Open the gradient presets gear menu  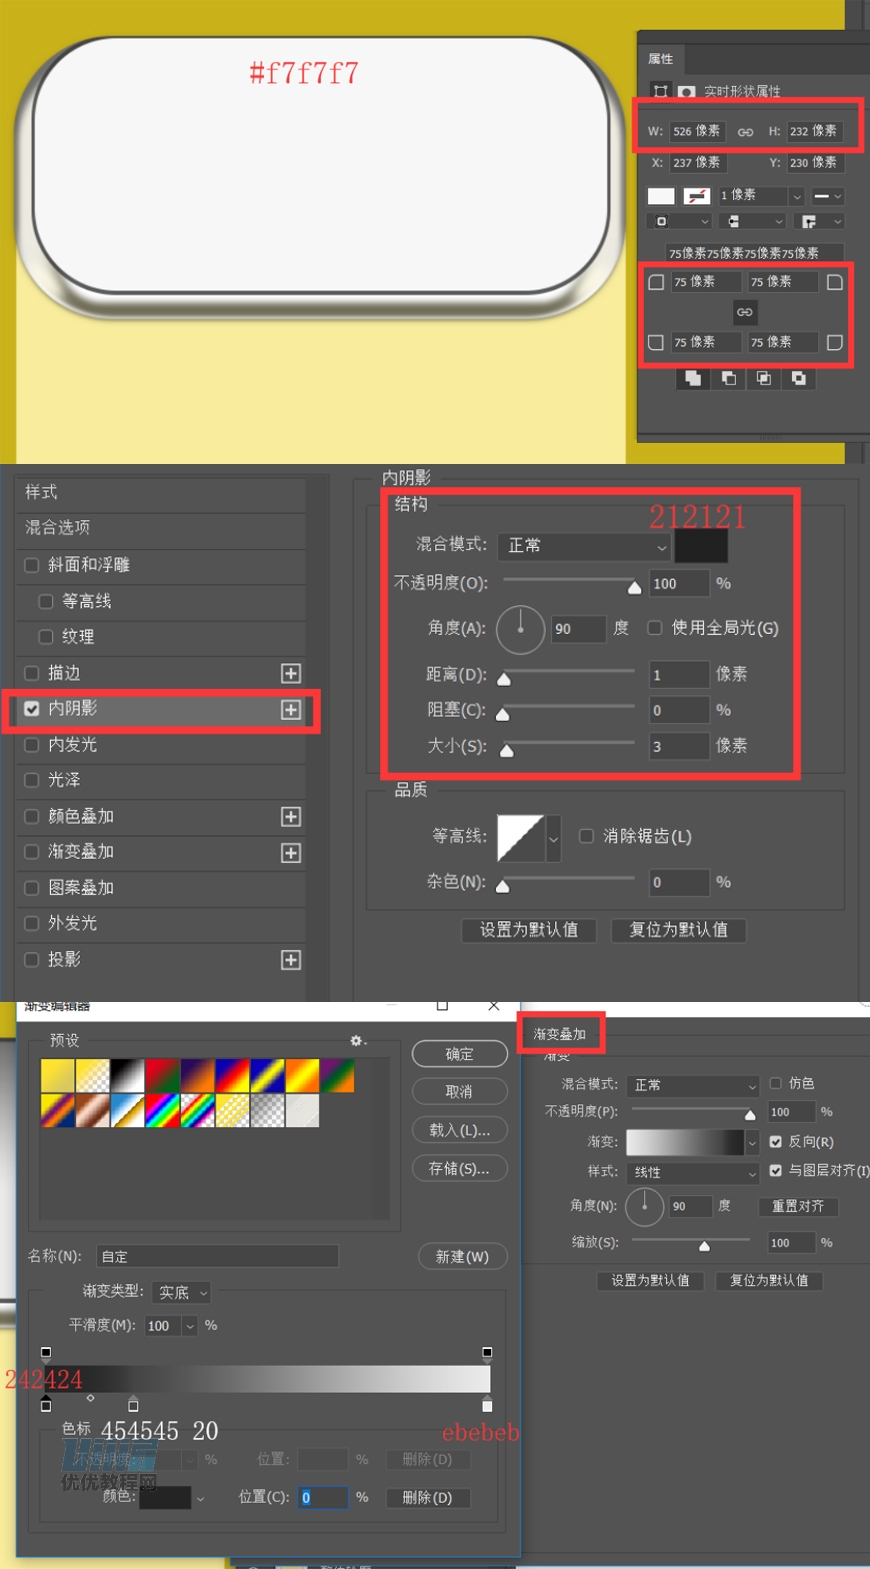point(357,1041)
